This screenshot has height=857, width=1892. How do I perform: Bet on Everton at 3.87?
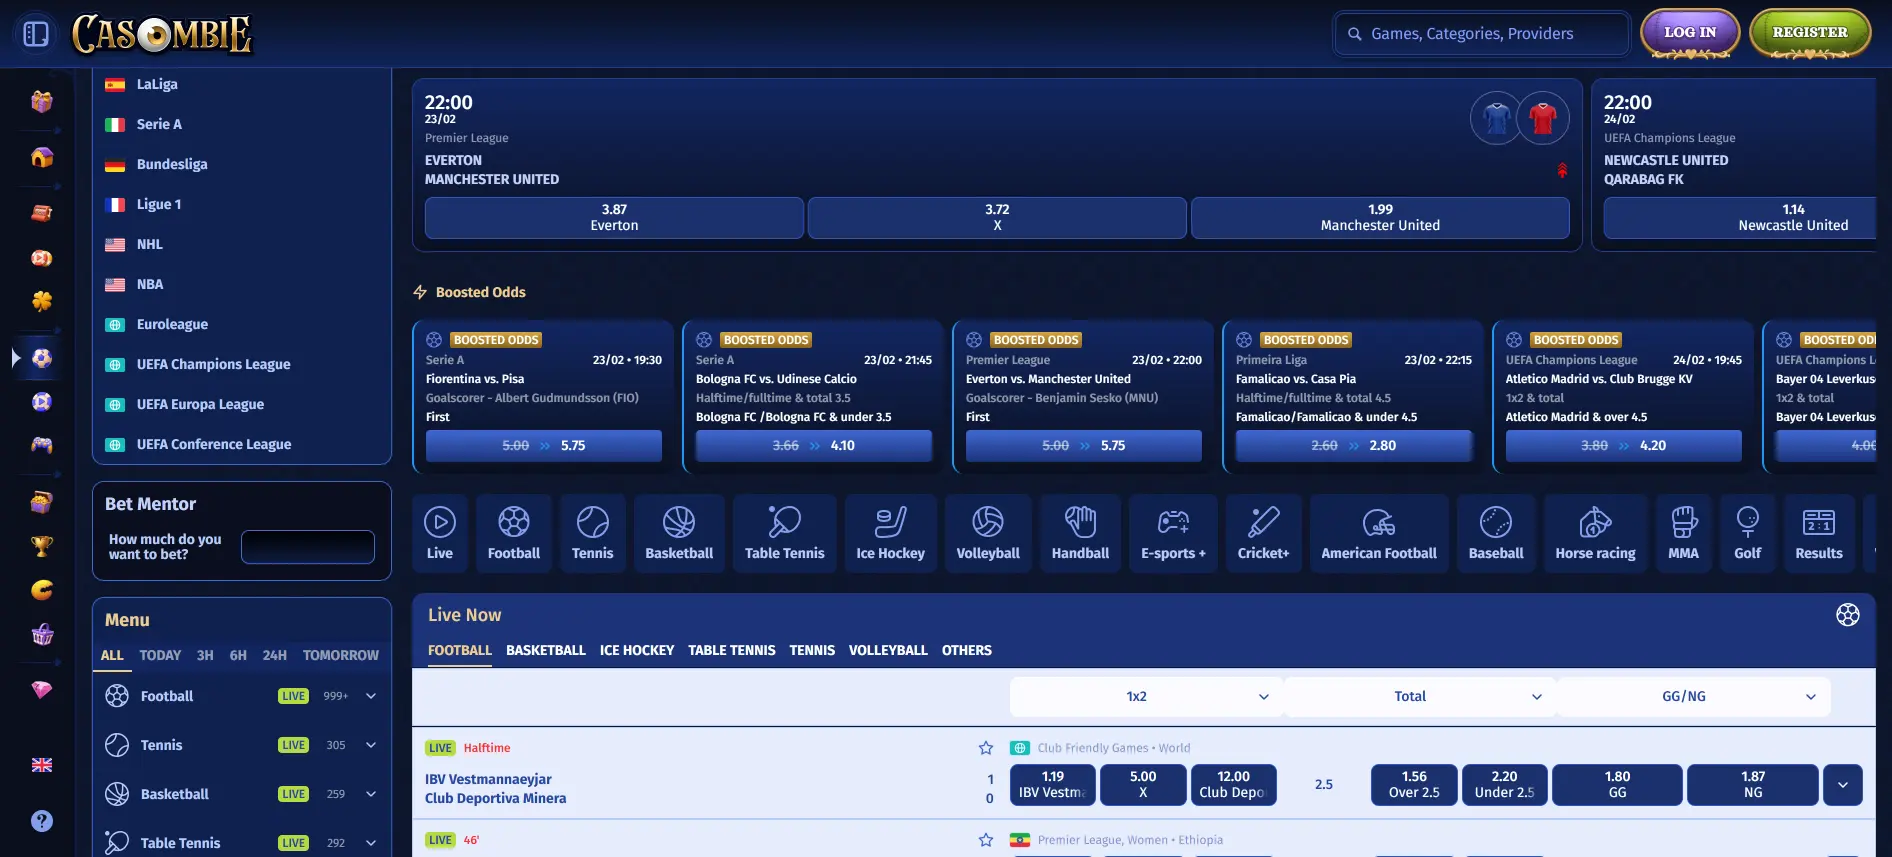[614, 218]
